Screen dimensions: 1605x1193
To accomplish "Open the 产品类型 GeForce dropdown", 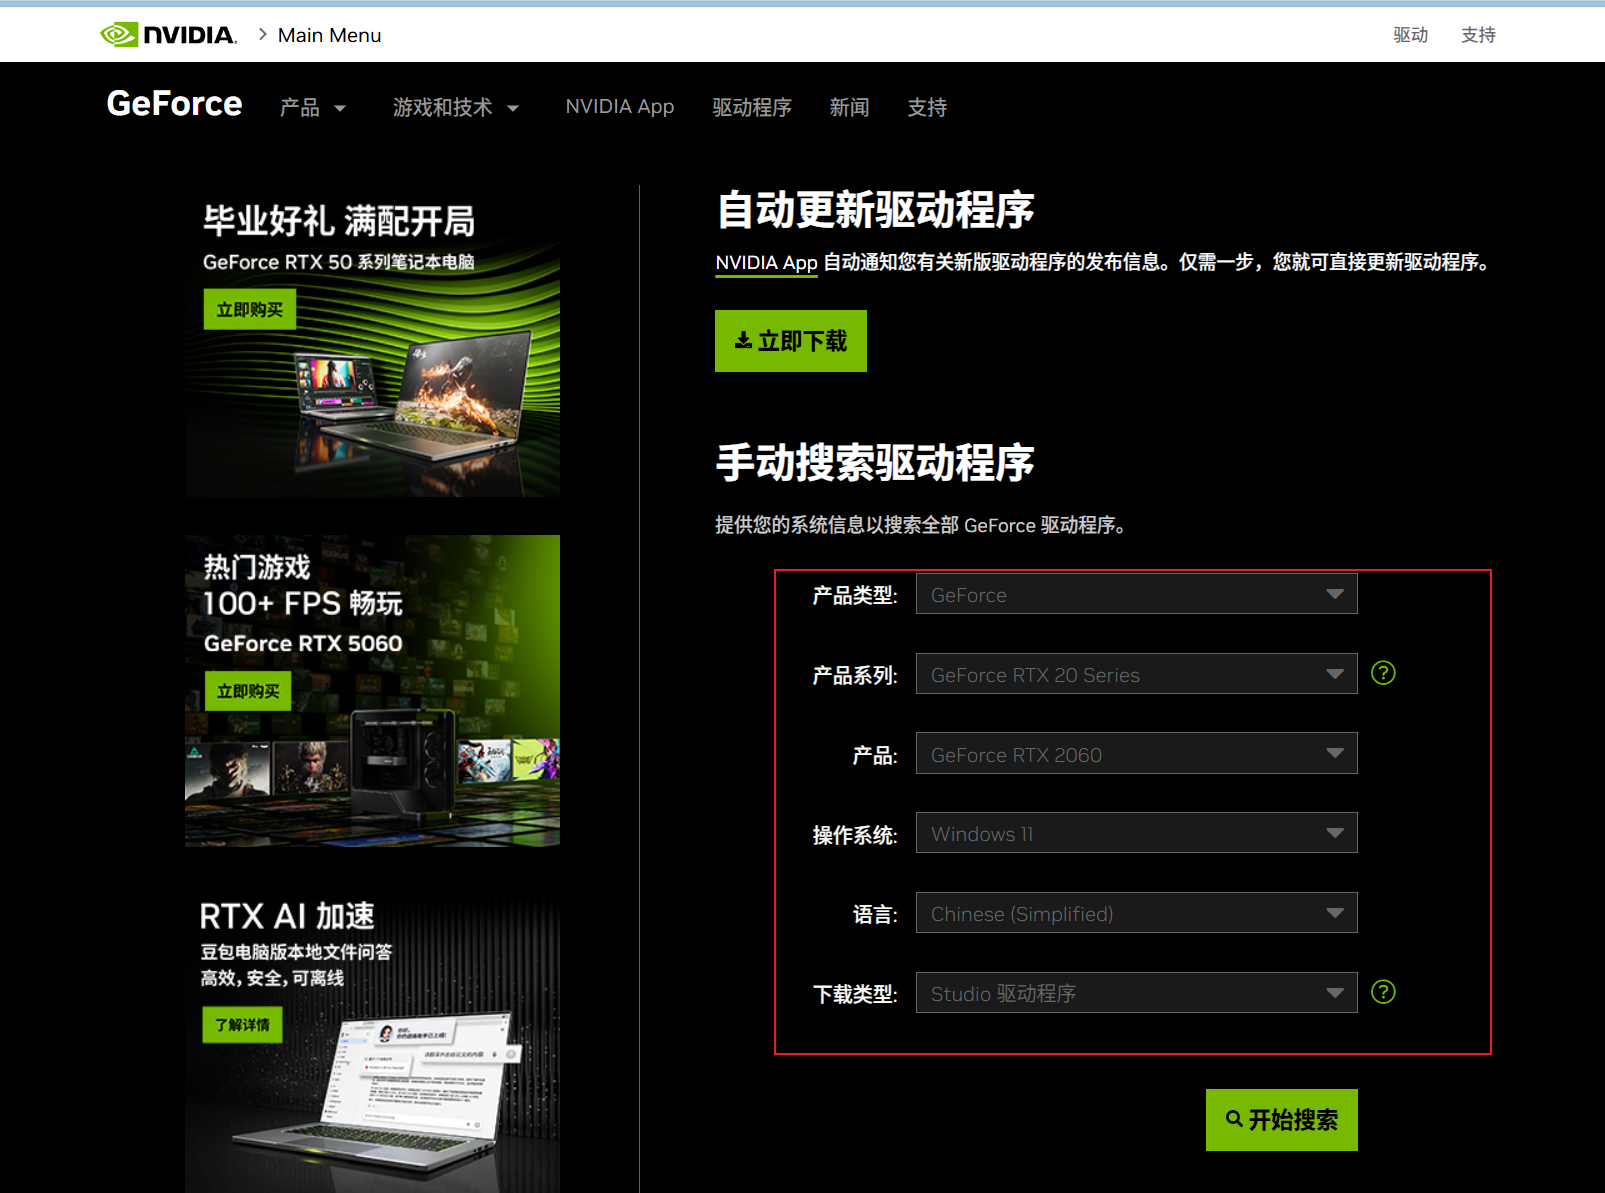I will pyautogui.click(x=1136, y=594).
